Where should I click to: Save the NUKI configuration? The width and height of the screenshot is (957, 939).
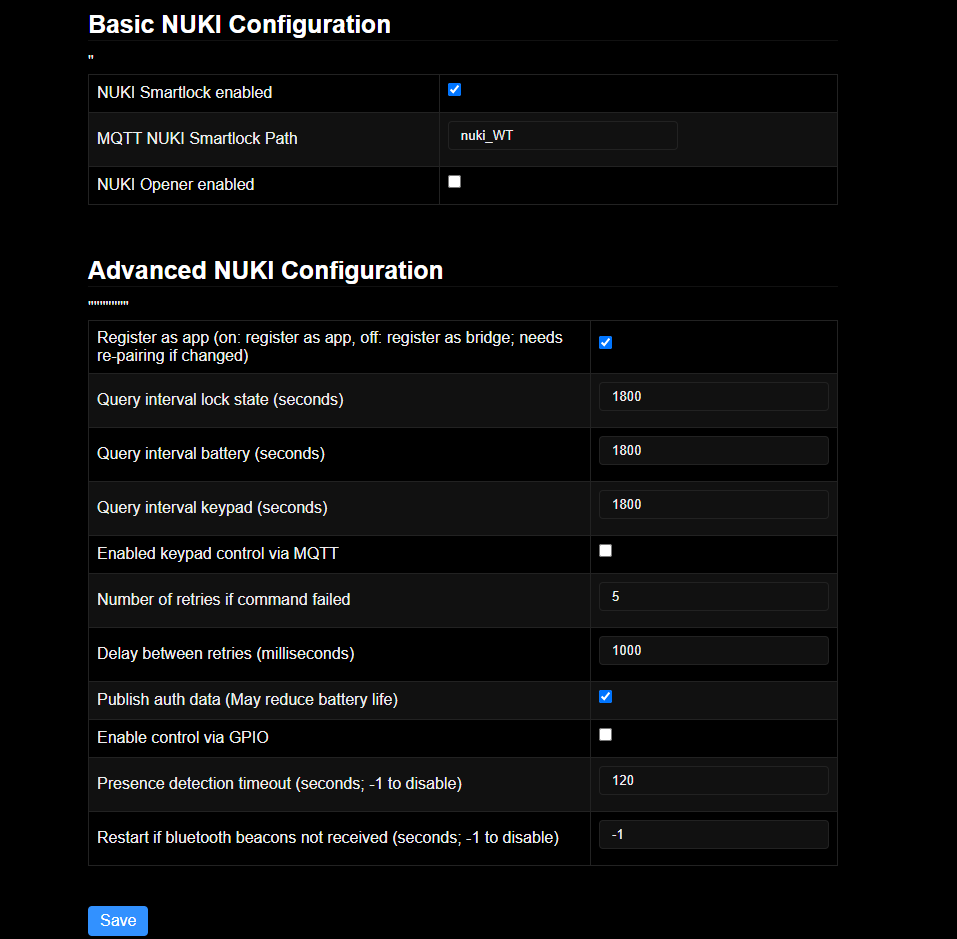(118, 921)
